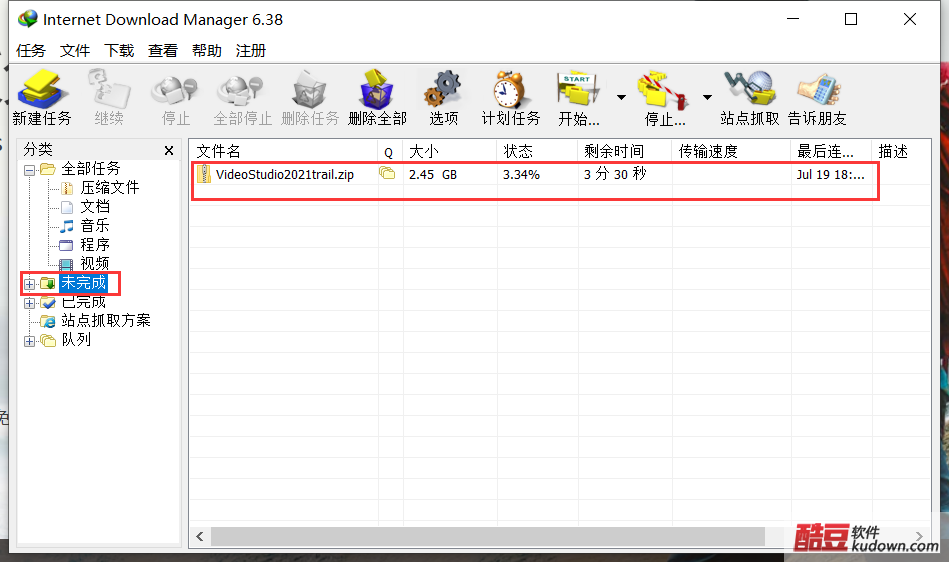This screenshot has height=562, width=949.
Task: Click the 2.45 GB size cell
Action: (x=433, y=175)
